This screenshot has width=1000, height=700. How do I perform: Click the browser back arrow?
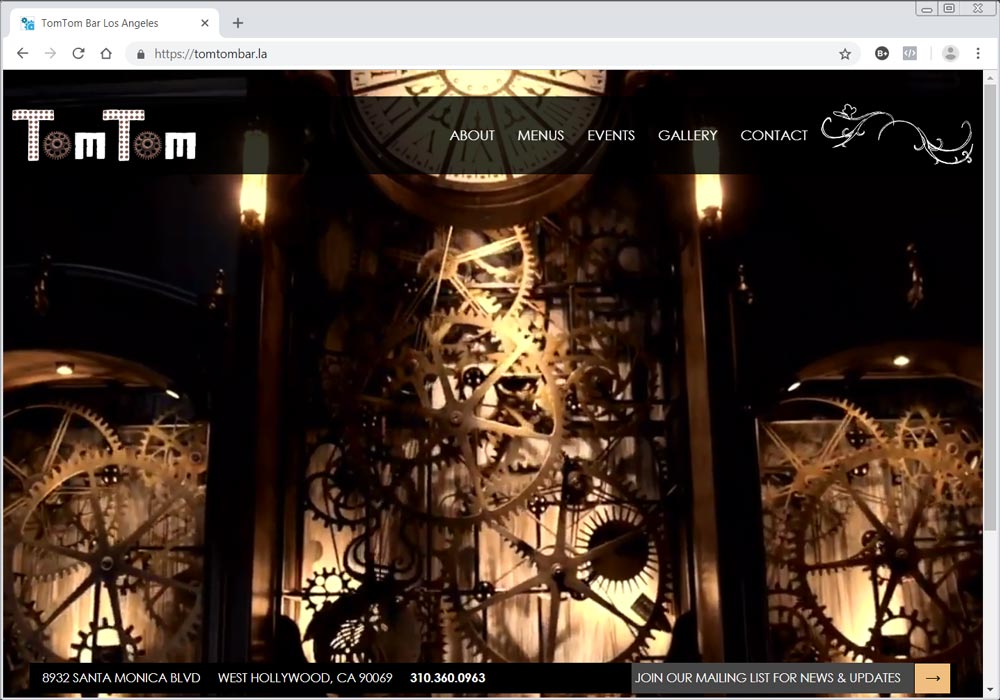[22, 54]
